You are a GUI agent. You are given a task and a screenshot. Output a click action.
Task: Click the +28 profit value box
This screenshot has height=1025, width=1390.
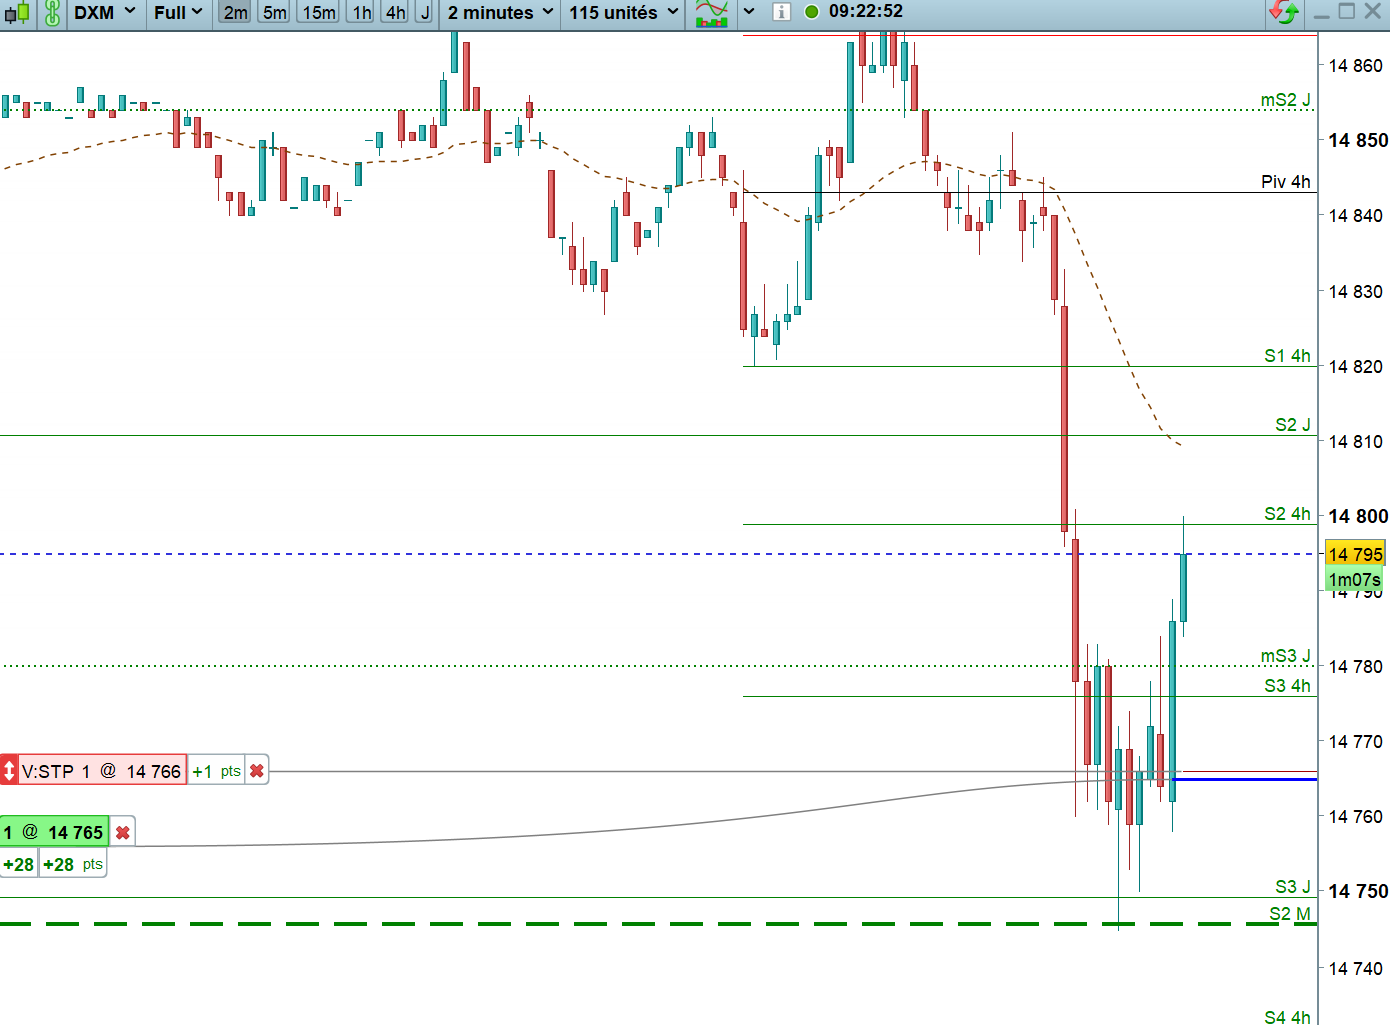coord(19,864)
